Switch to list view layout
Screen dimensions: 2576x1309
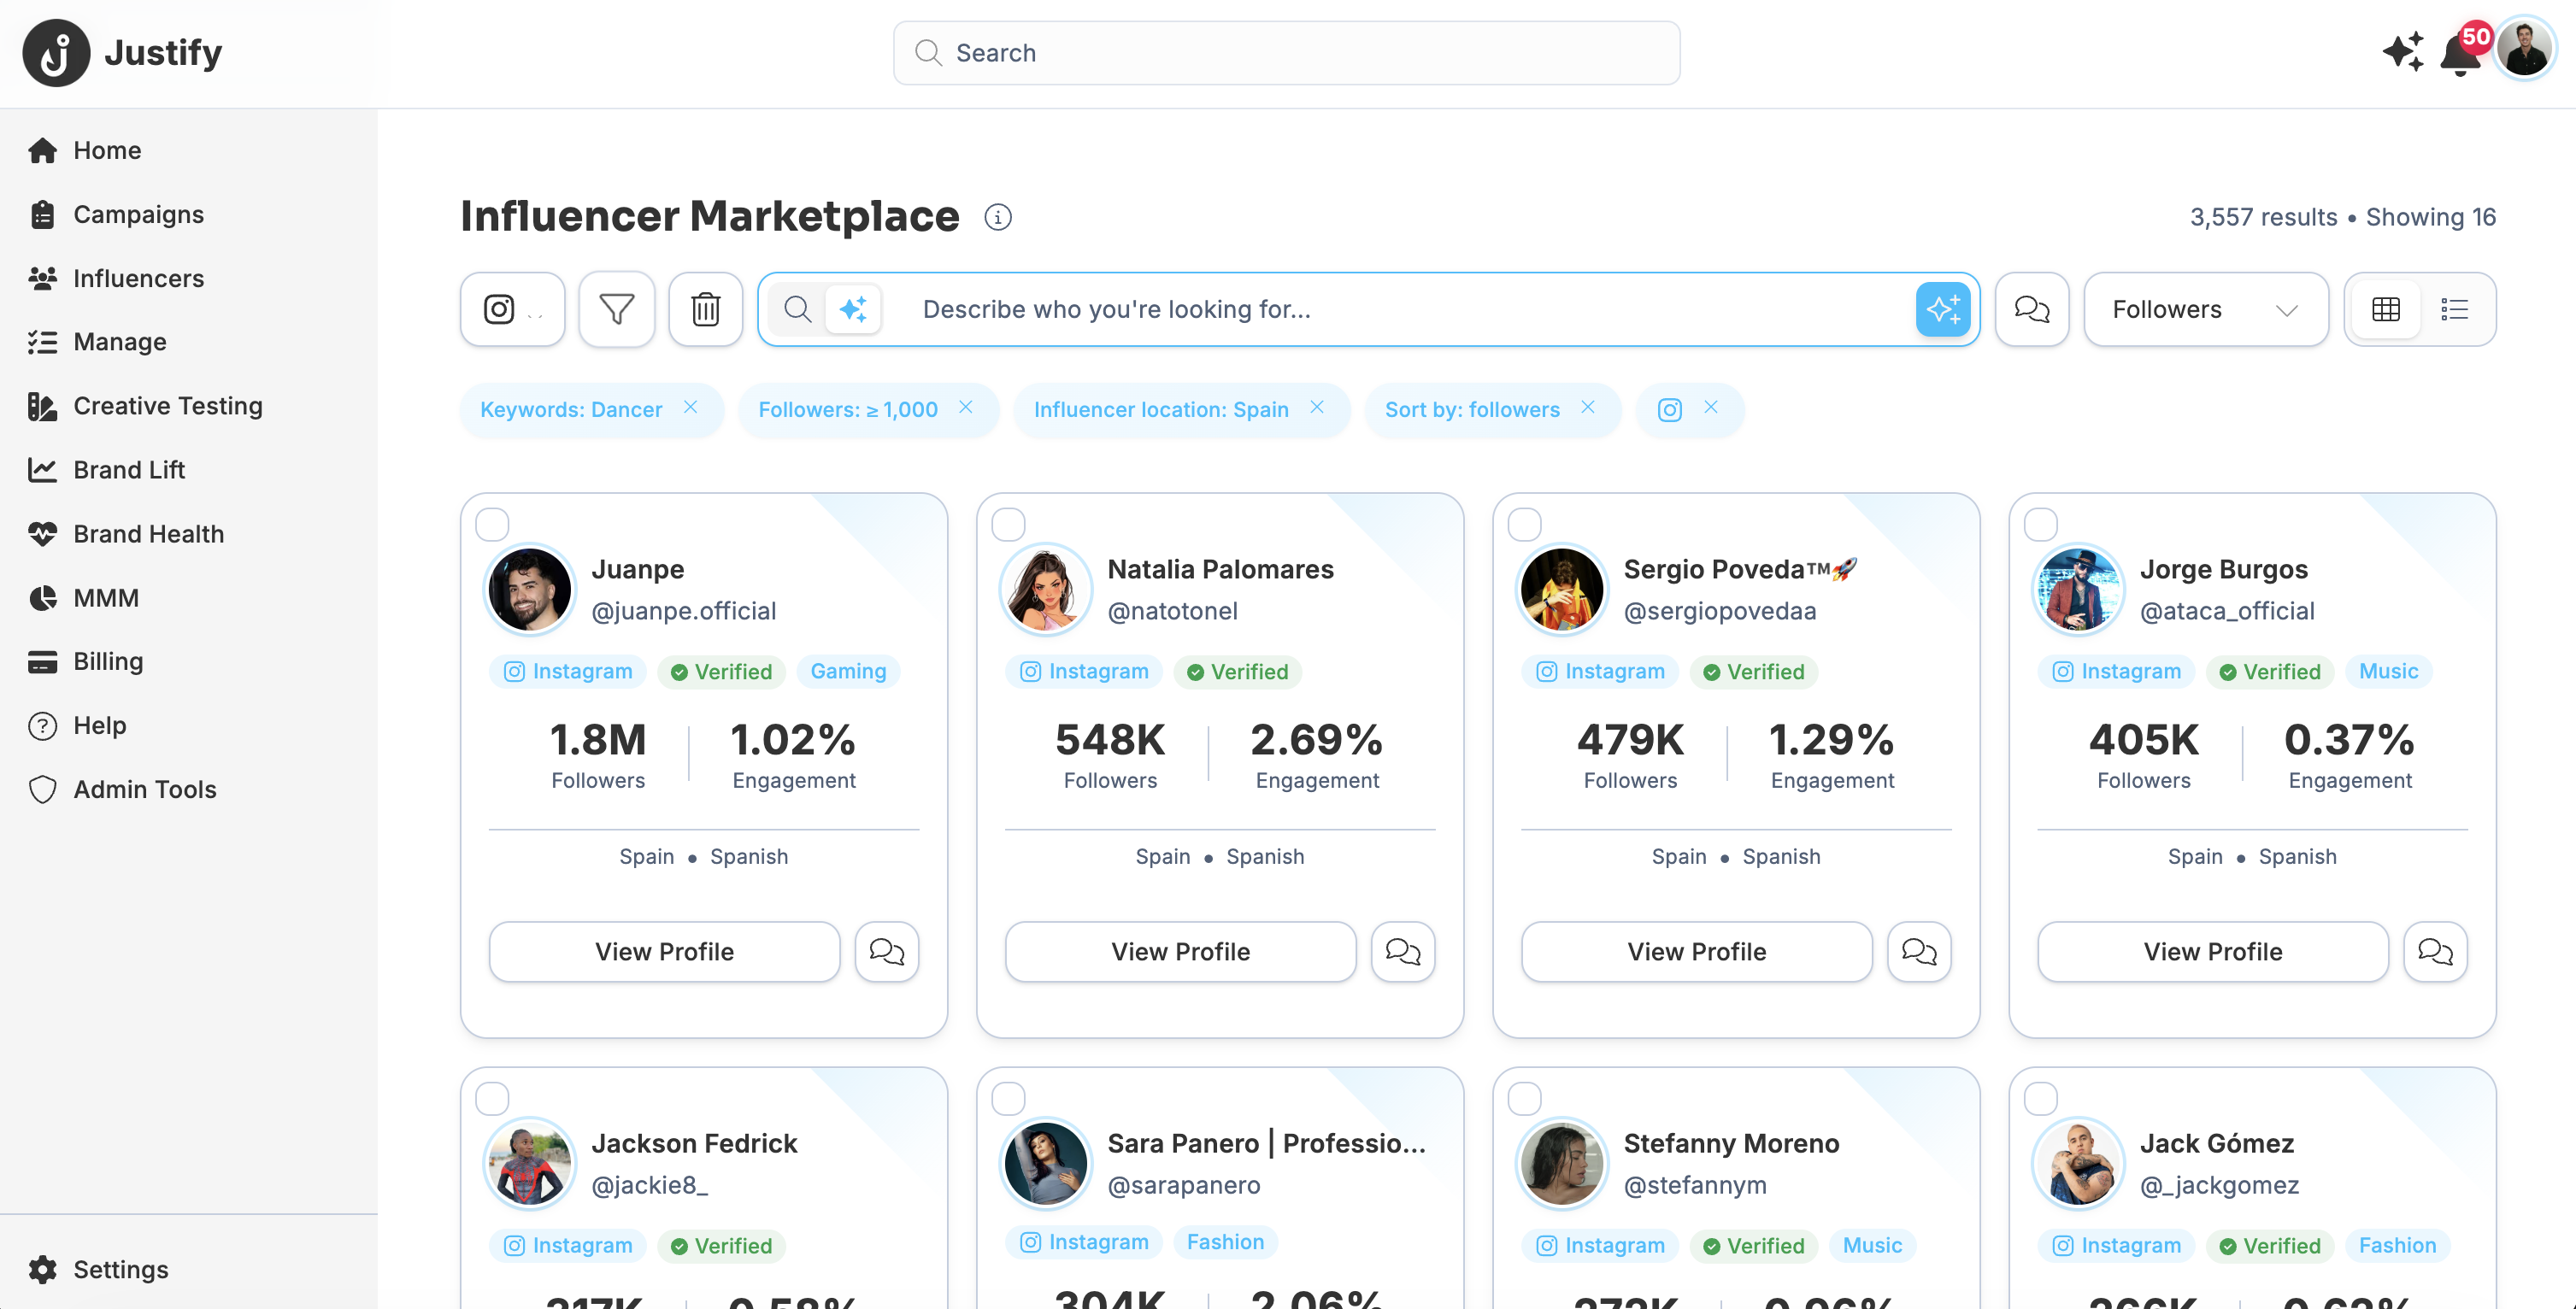(x=2456, y=309)
